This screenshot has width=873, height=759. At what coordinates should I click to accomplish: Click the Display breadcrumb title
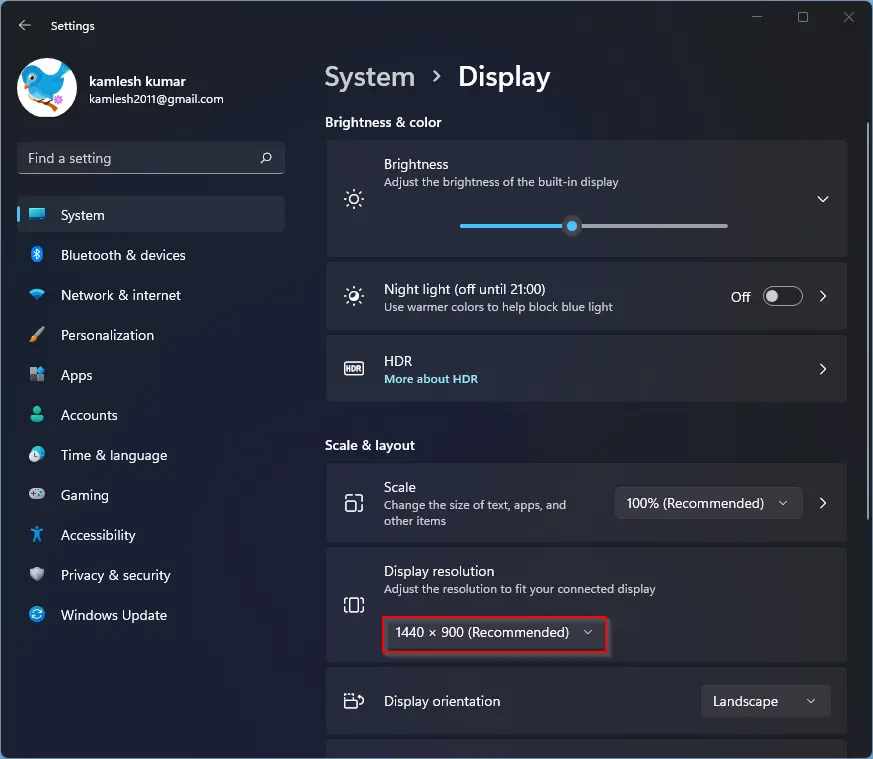point(504,77)
